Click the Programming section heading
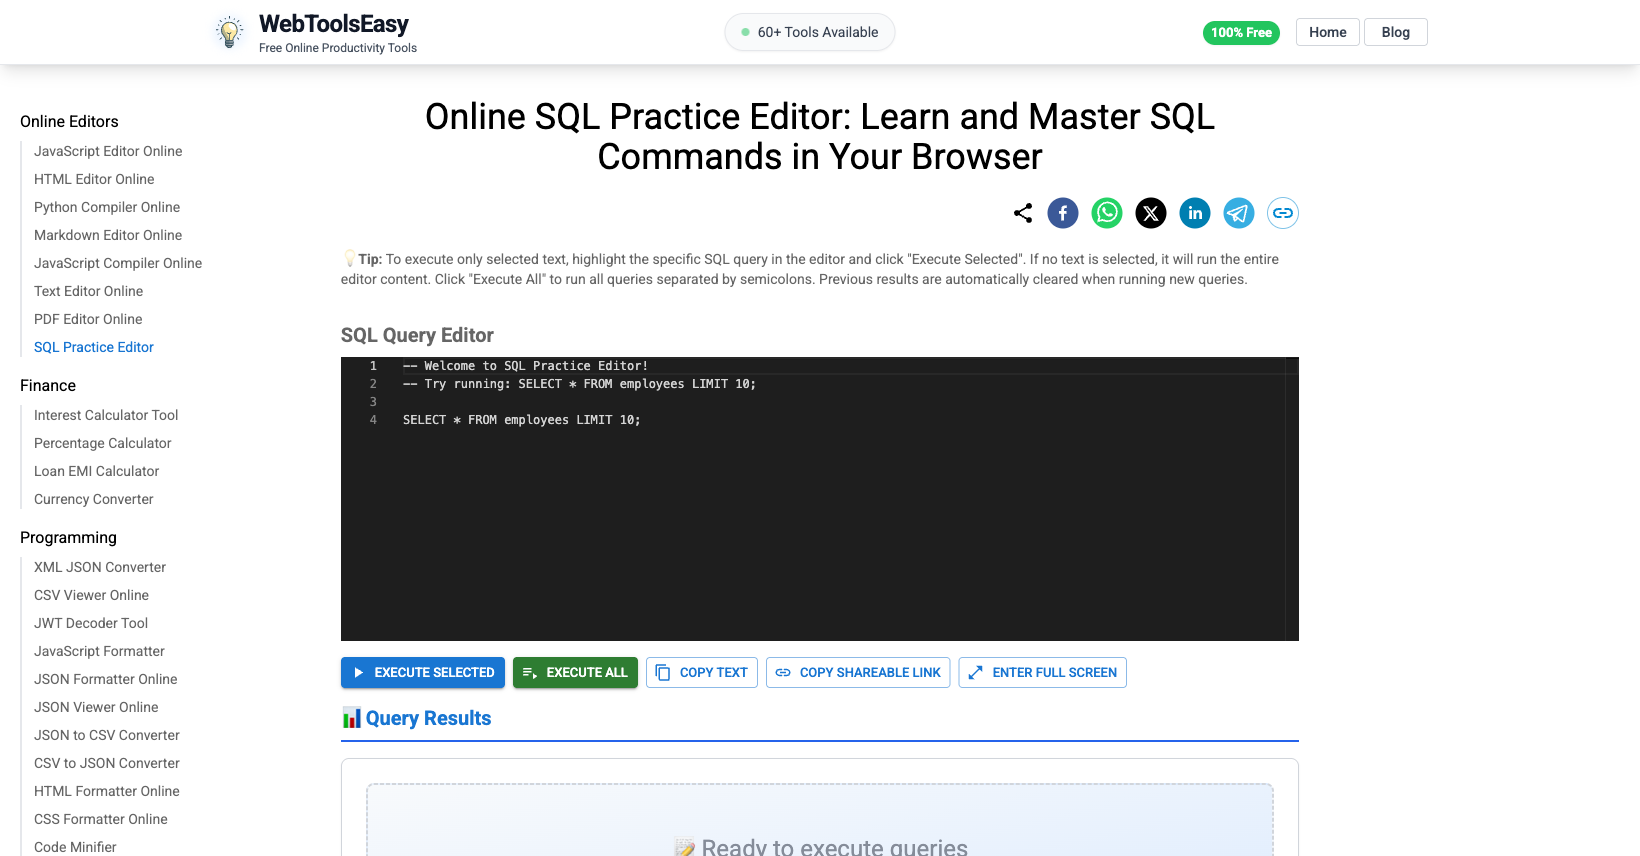Screen dimensions: 1640x856 [x=68, y=537]
